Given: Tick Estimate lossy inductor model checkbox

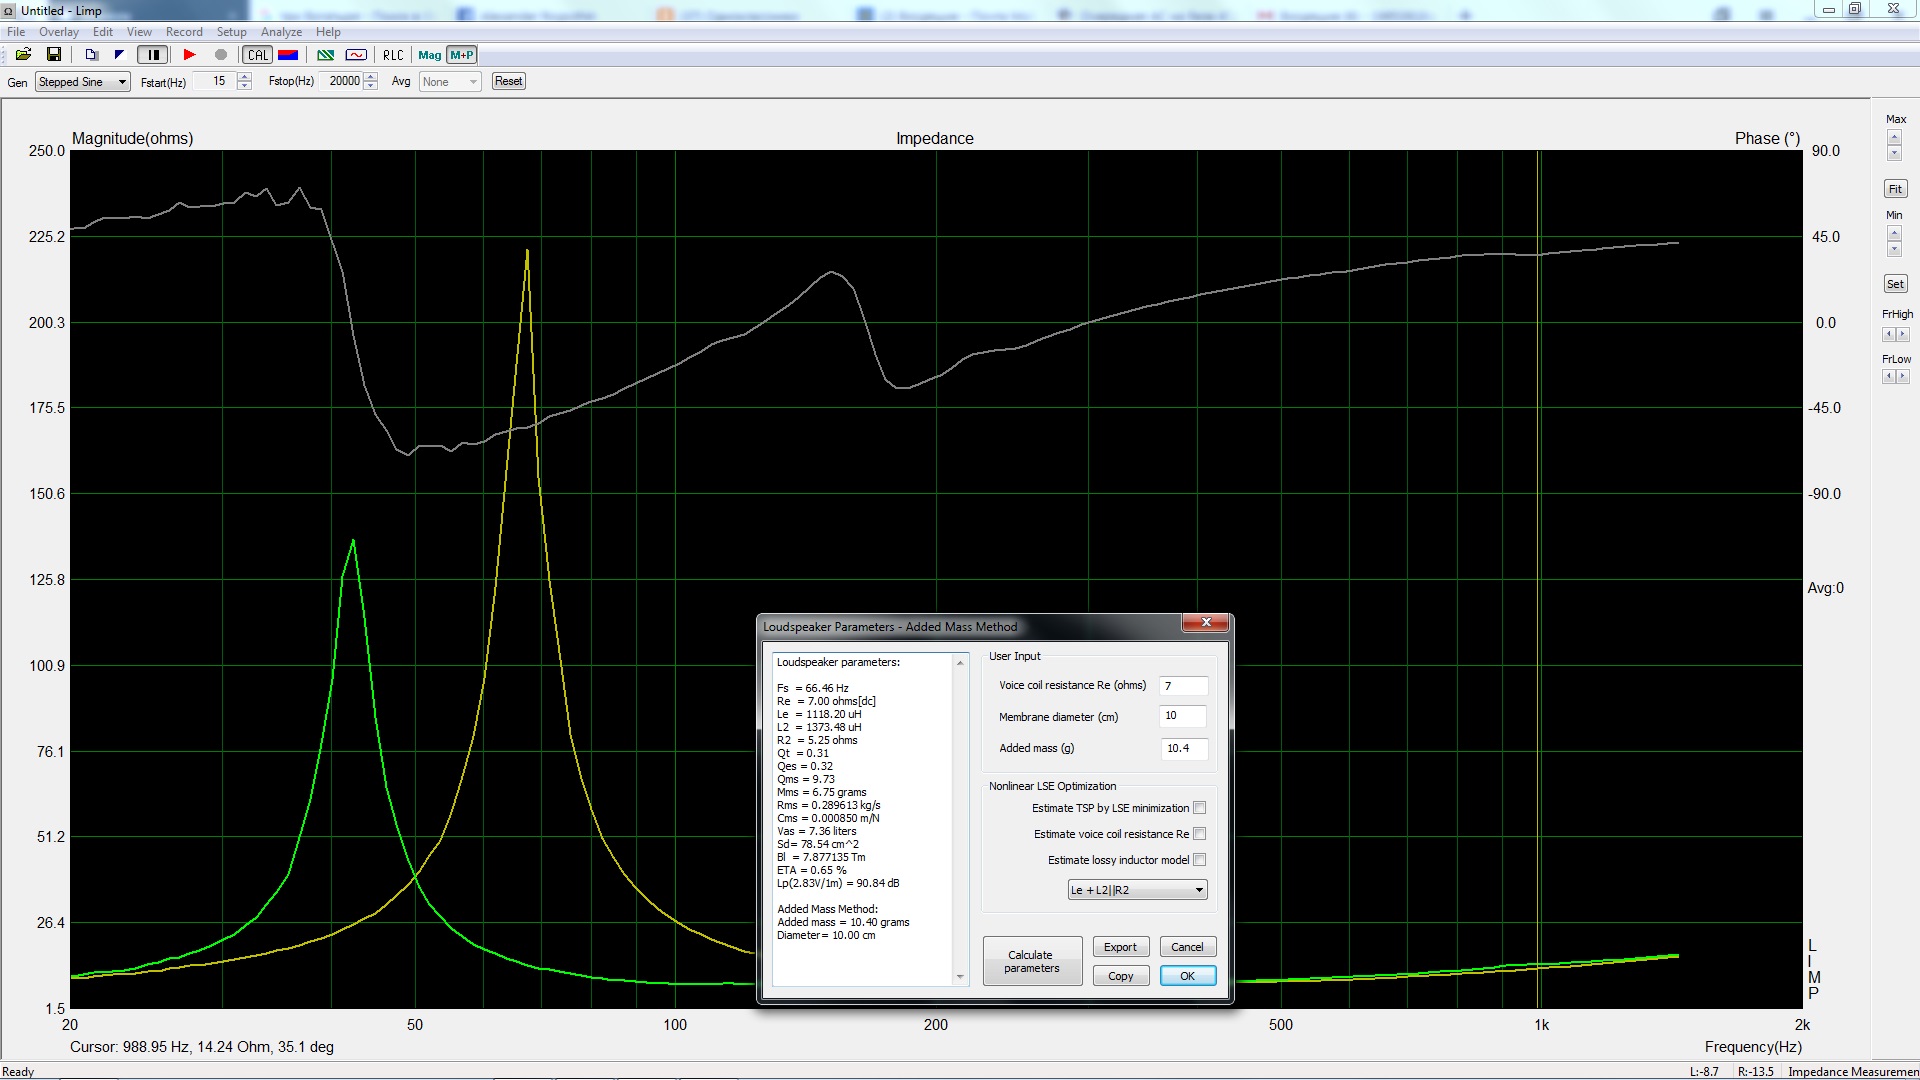Looking at the screenshot, I should click(x=1199, y=860).
